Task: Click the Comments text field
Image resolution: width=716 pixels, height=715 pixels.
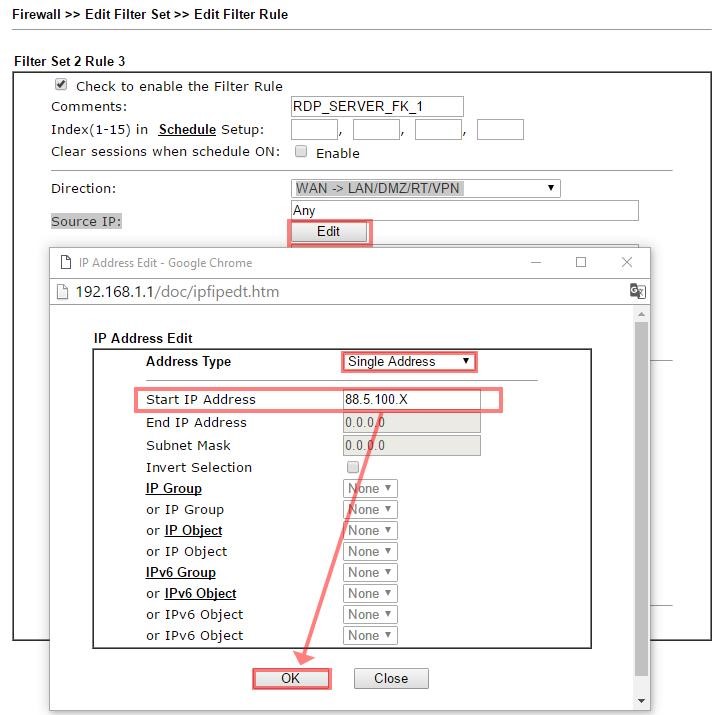Action: click(x=377, y=106)
